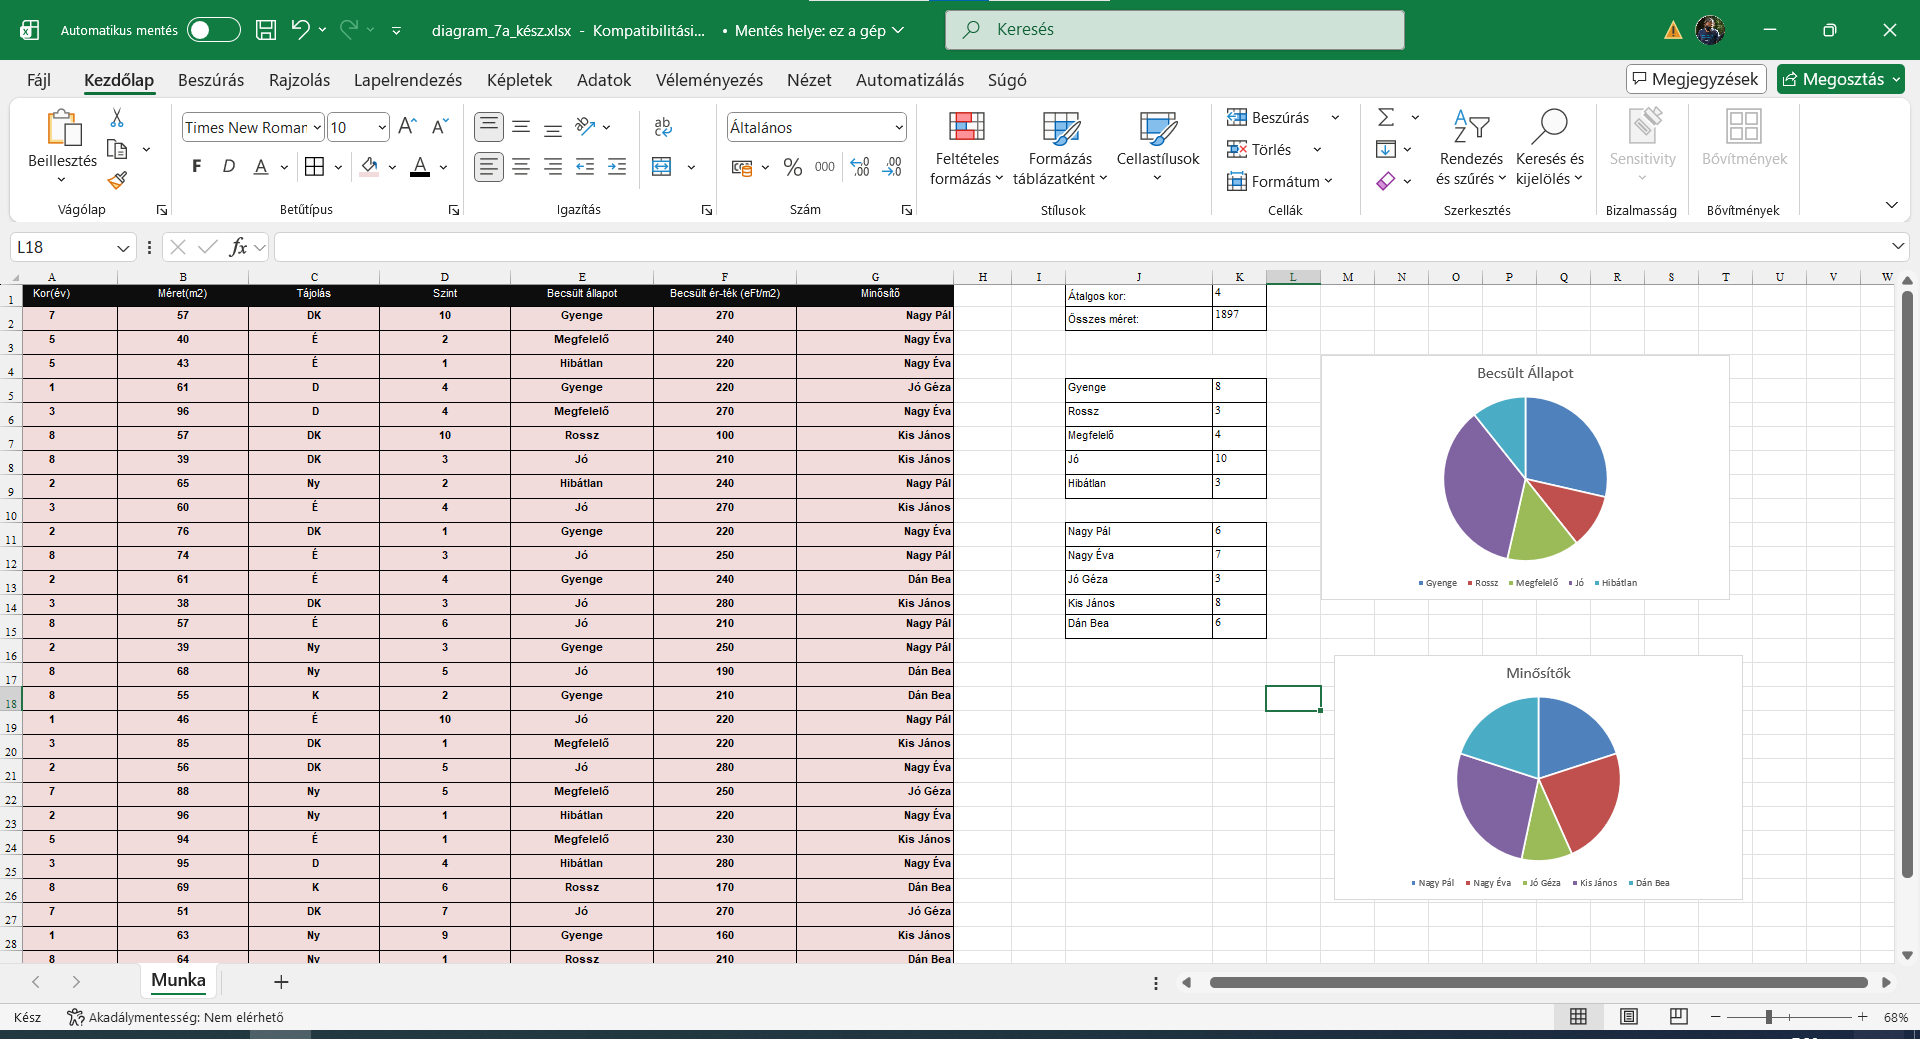Open the font name dropdown

[317, 127]
